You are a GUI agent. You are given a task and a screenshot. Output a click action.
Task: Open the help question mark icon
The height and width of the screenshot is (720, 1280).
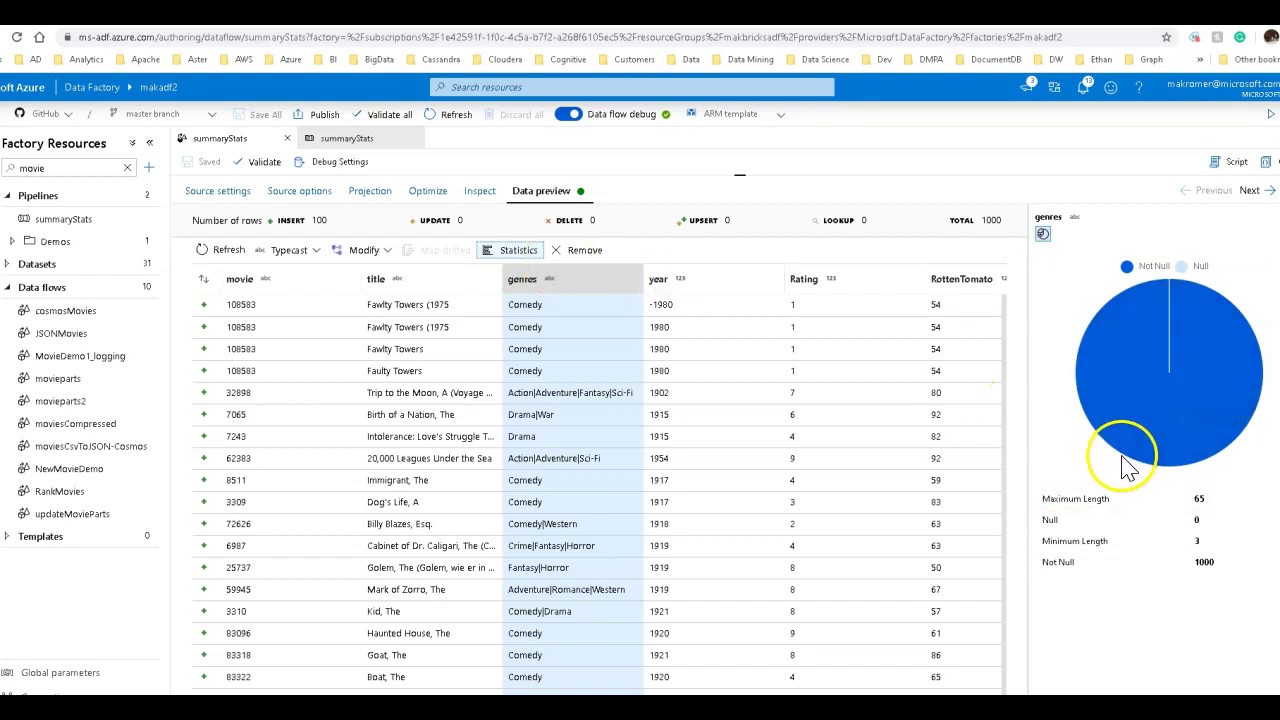pyautogui.click(x=1138, y=87)
